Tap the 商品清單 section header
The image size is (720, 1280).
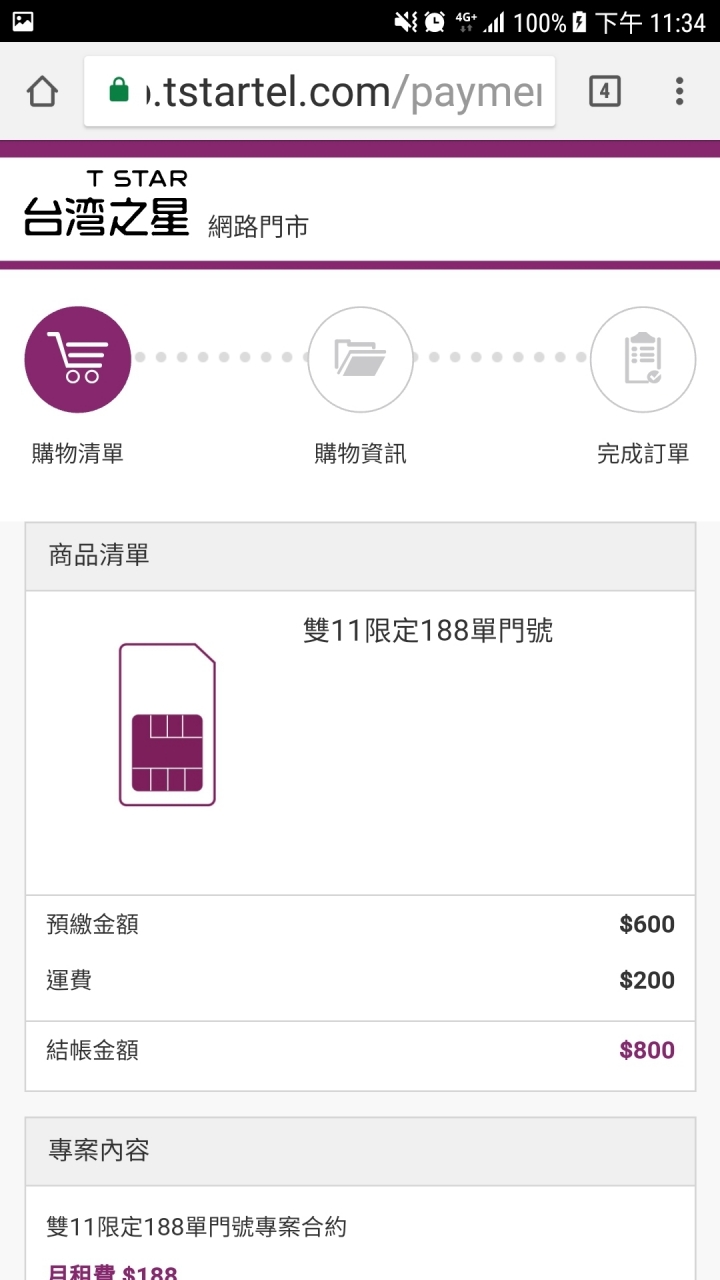pos(99,556)
